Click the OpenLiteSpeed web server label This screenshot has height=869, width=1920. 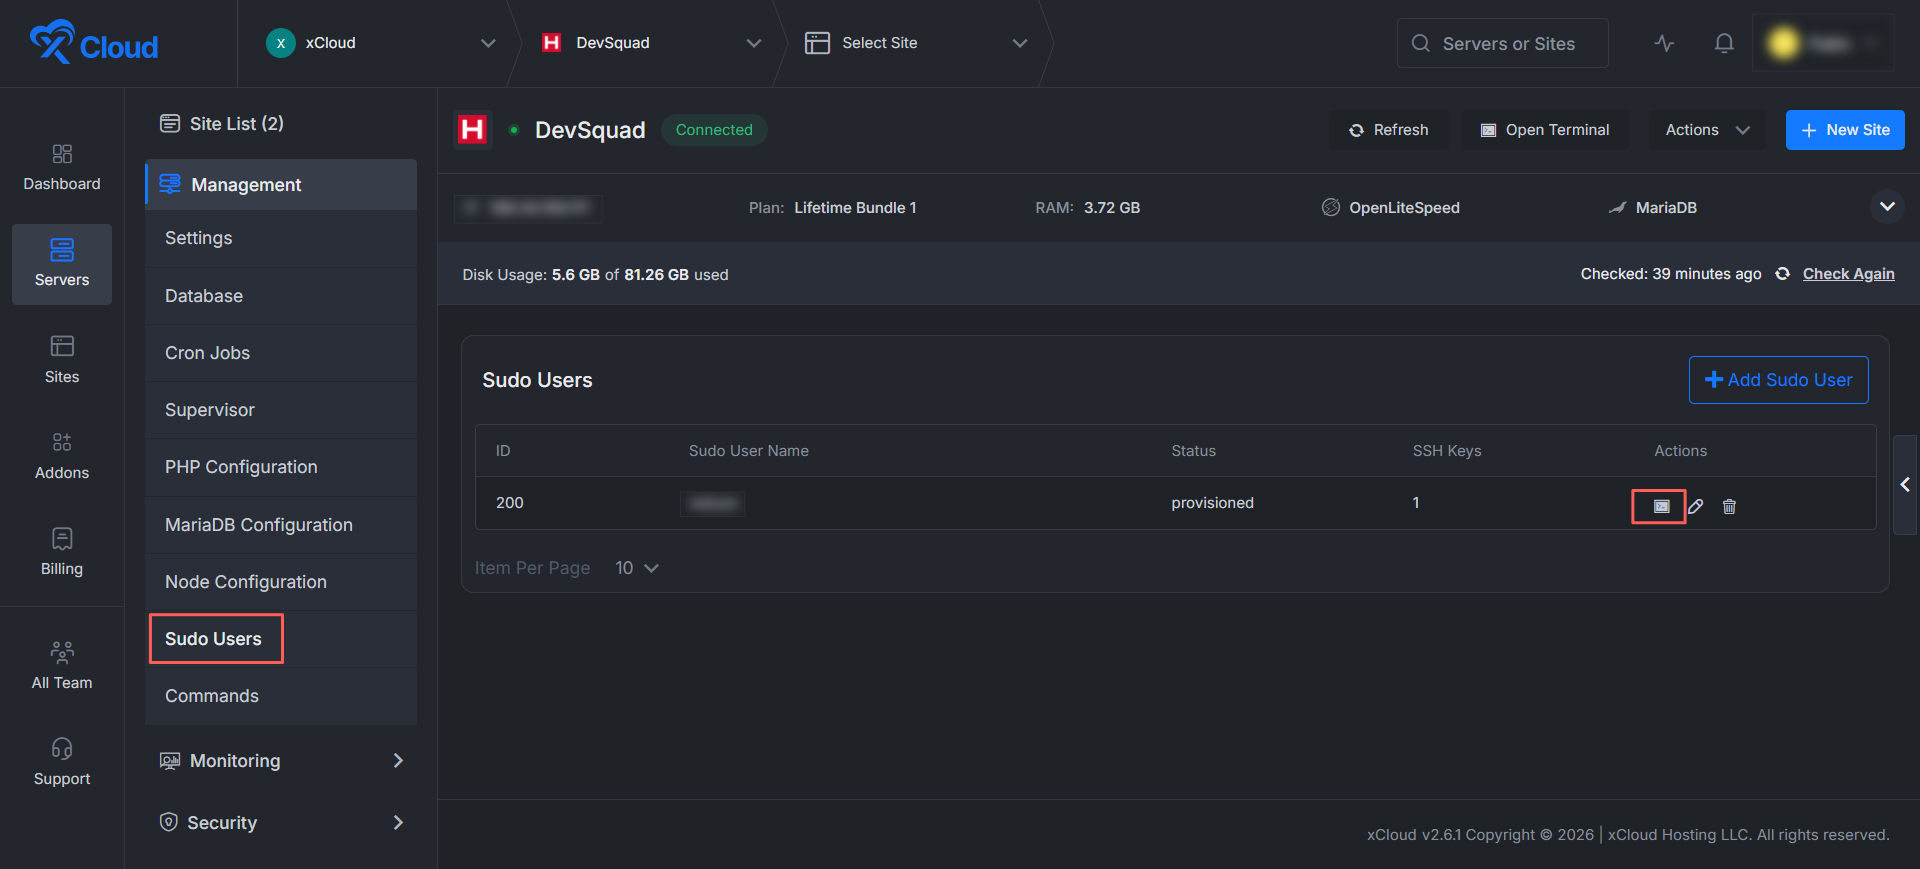coord(1391,208)
